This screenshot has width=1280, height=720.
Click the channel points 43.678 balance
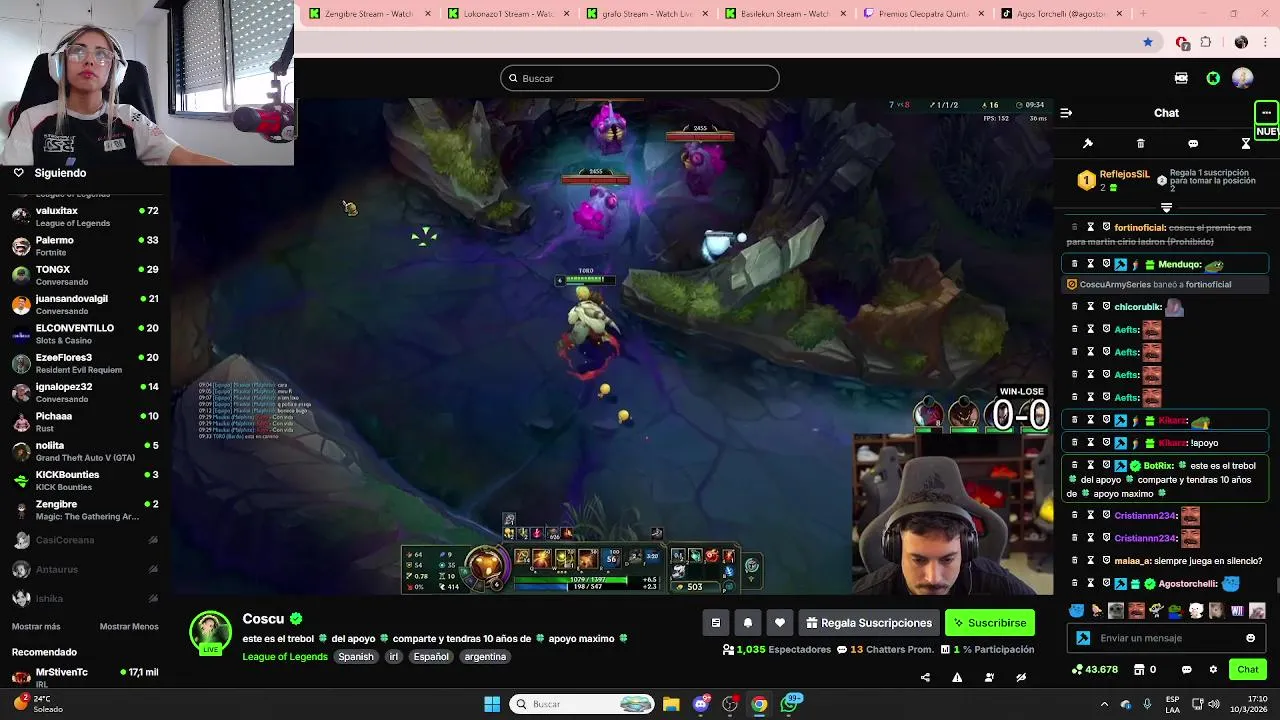point(1094,670)
